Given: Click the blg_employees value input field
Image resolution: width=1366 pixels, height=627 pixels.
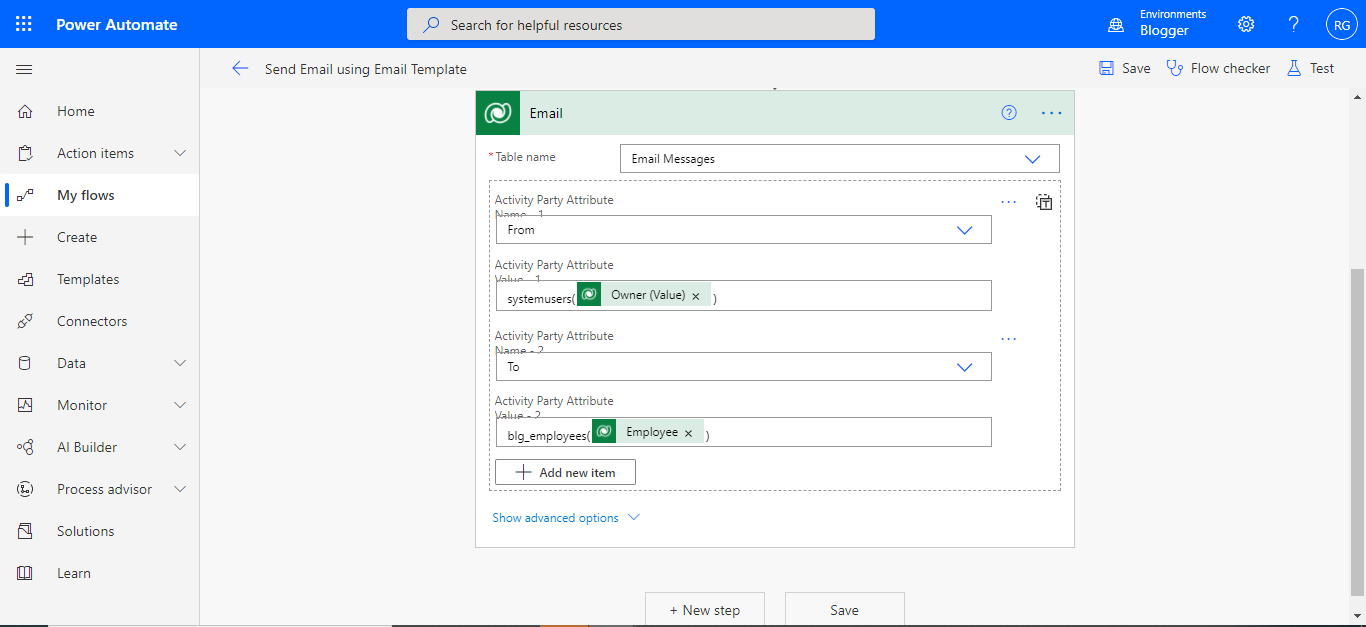Looking at the screenshot, I should (x=744, y=433).
